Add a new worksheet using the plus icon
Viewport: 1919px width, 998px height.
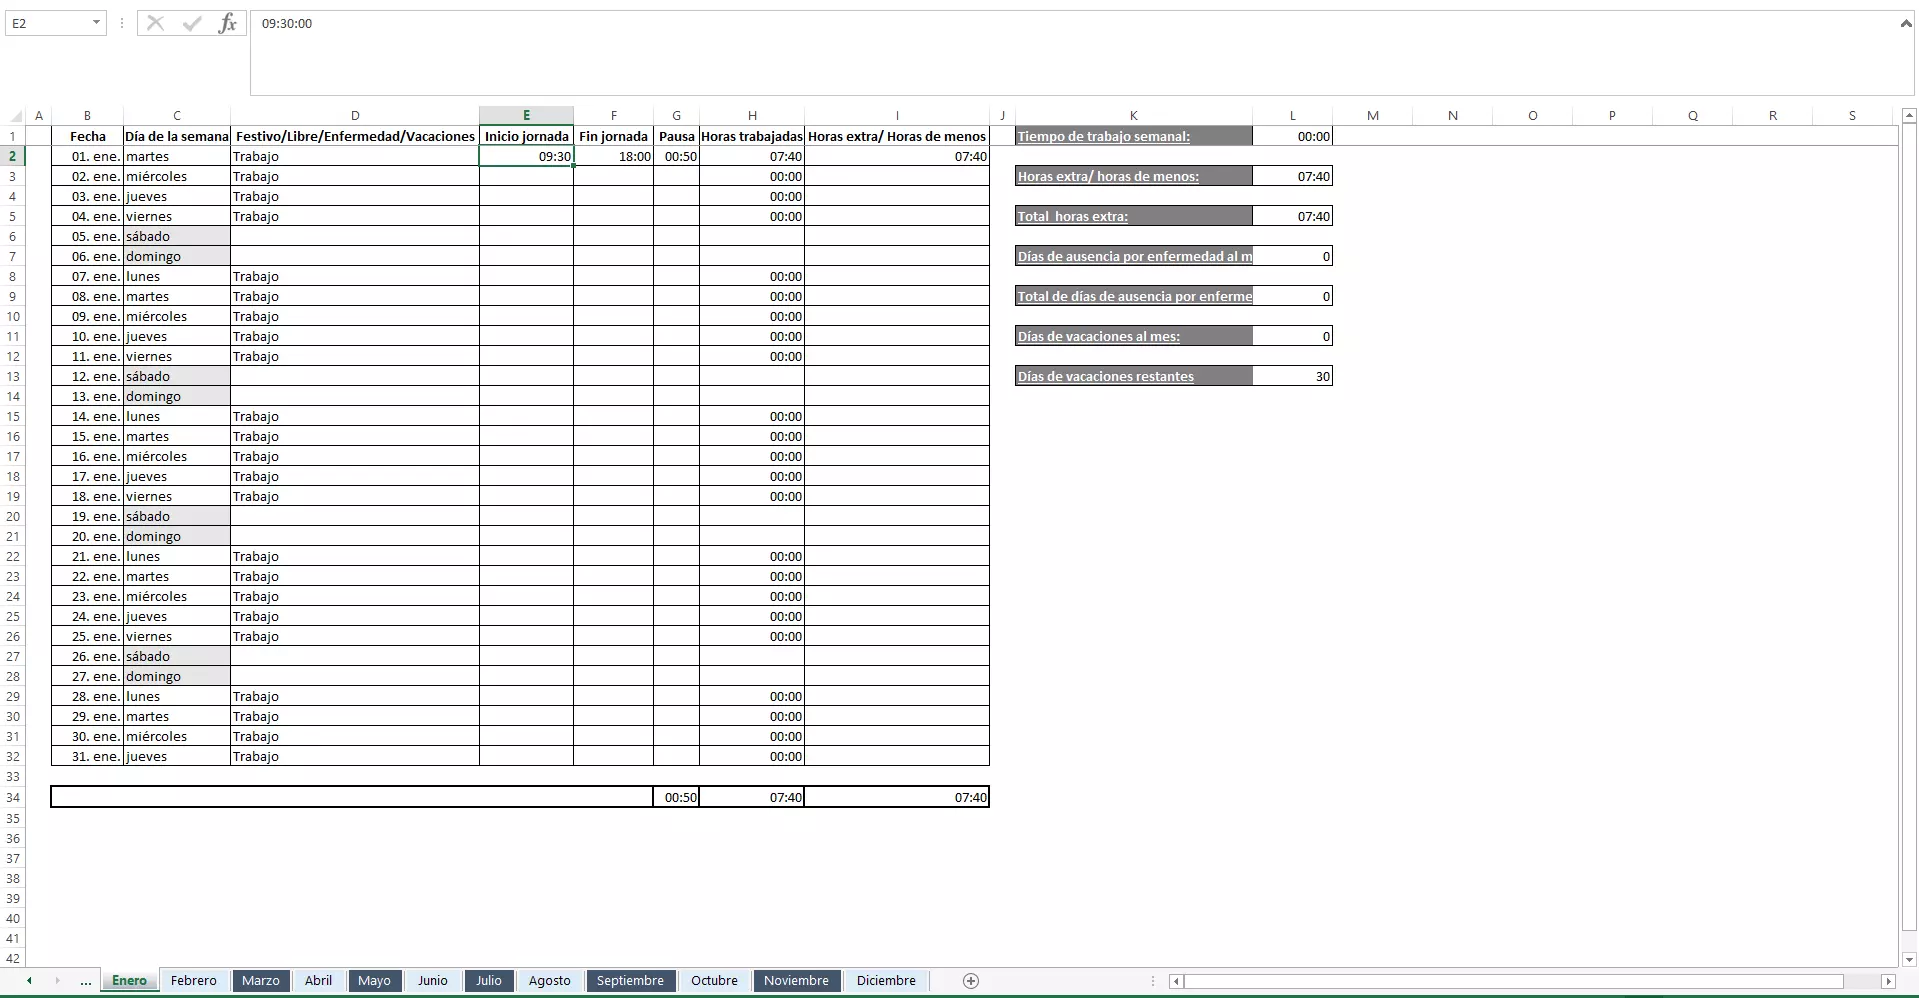click(968, 981)
